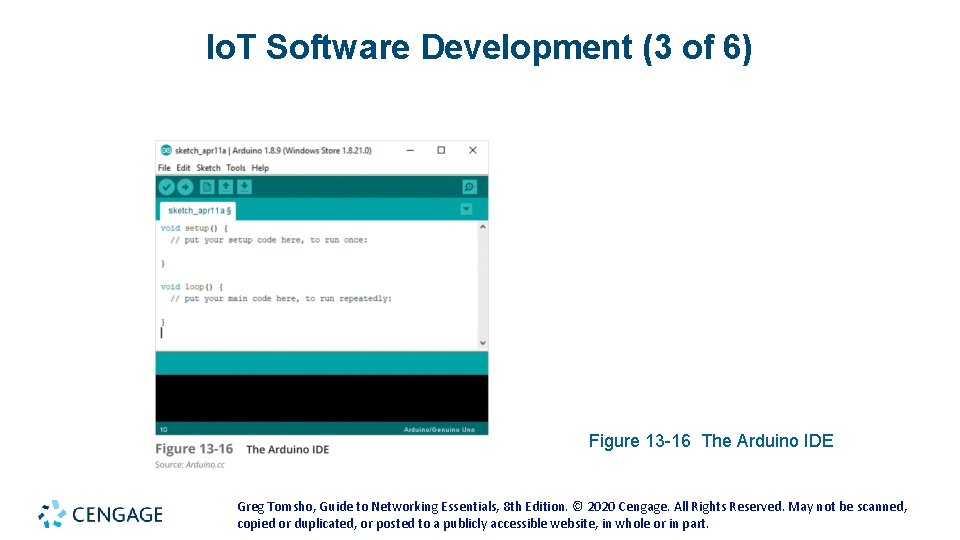Screen dimensions: 960x540
Task: Open the Tools menu
Action: (236, 168)
